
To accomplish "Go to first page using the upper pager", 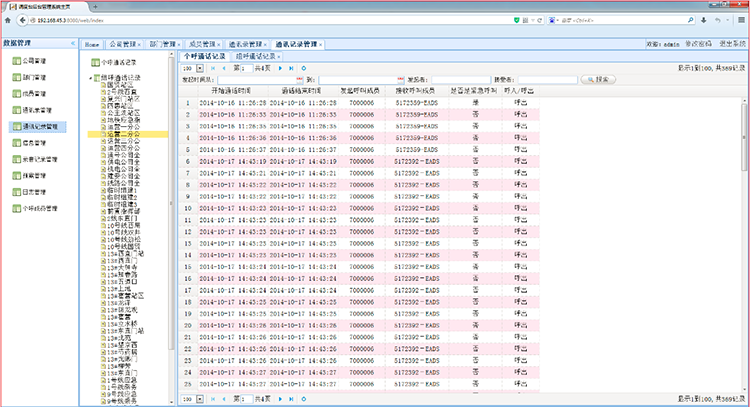I will (x=213, y=68).
